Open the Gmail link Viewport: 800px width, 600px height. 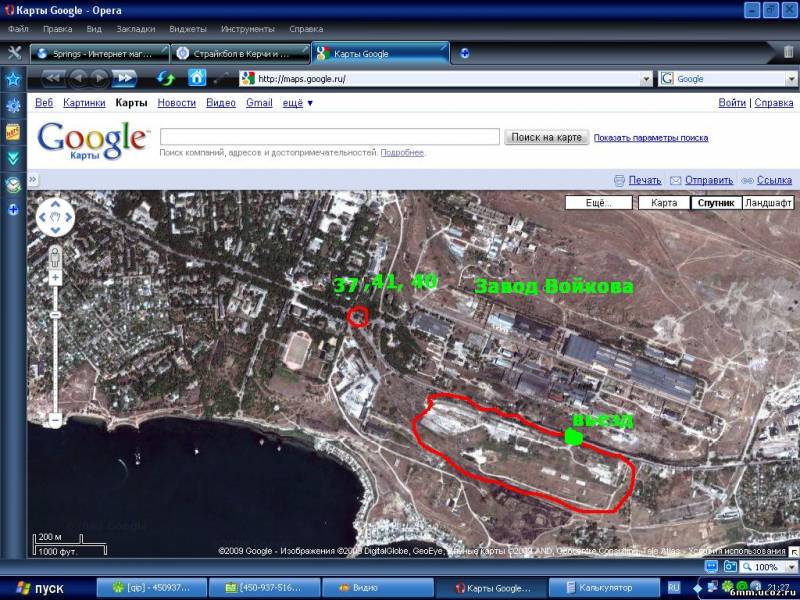pos(259,103)
